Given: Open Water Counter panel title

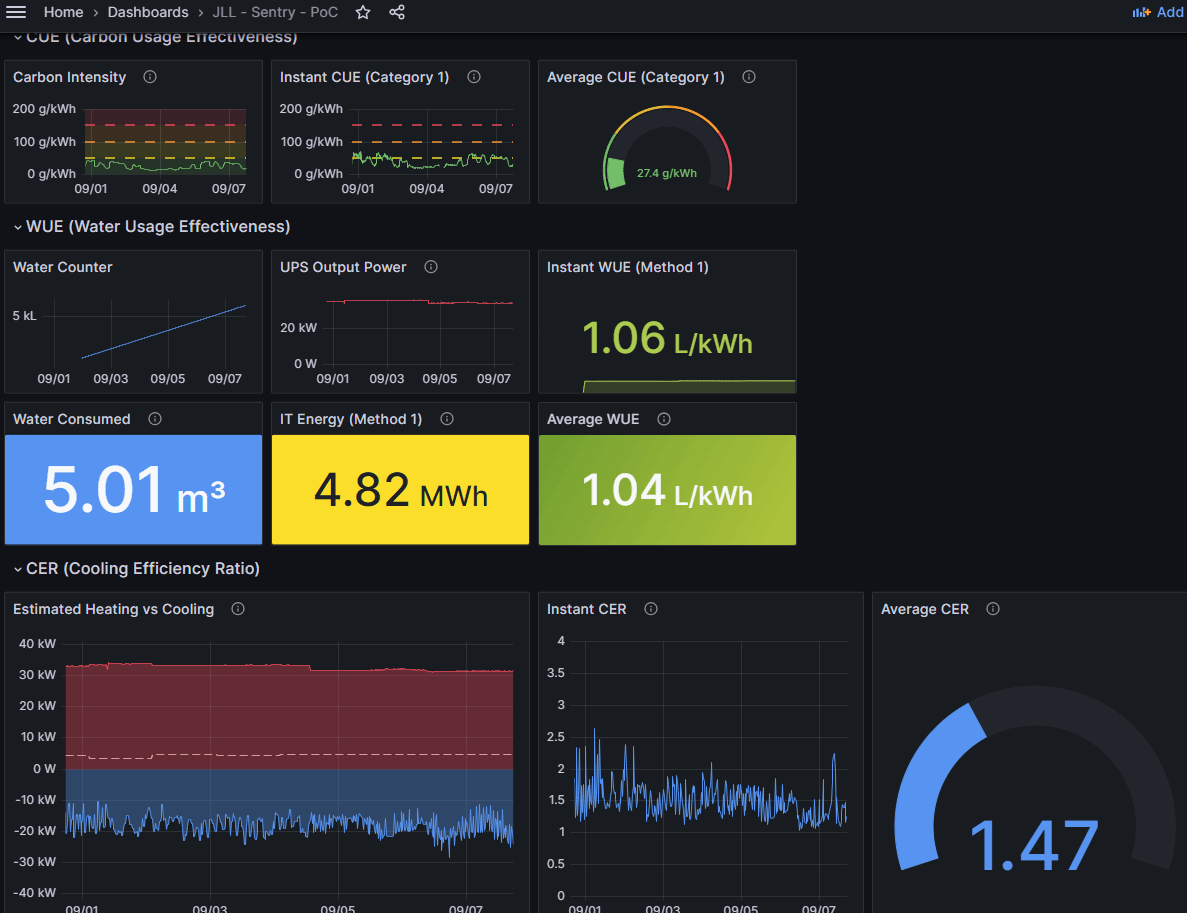Looking at the screenshot, I should [x=63, y=267].
